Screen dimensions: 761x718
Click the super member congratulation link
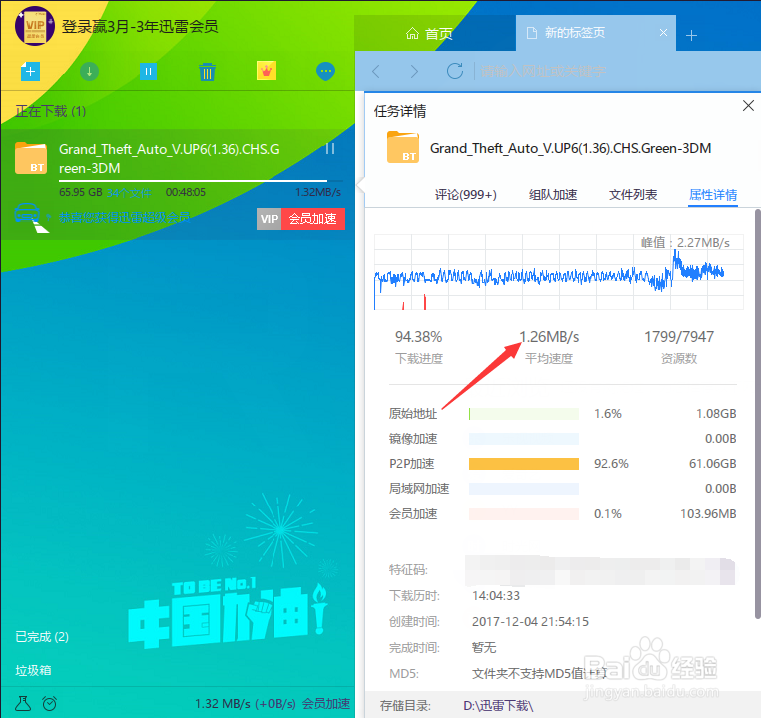coord(125,217)
